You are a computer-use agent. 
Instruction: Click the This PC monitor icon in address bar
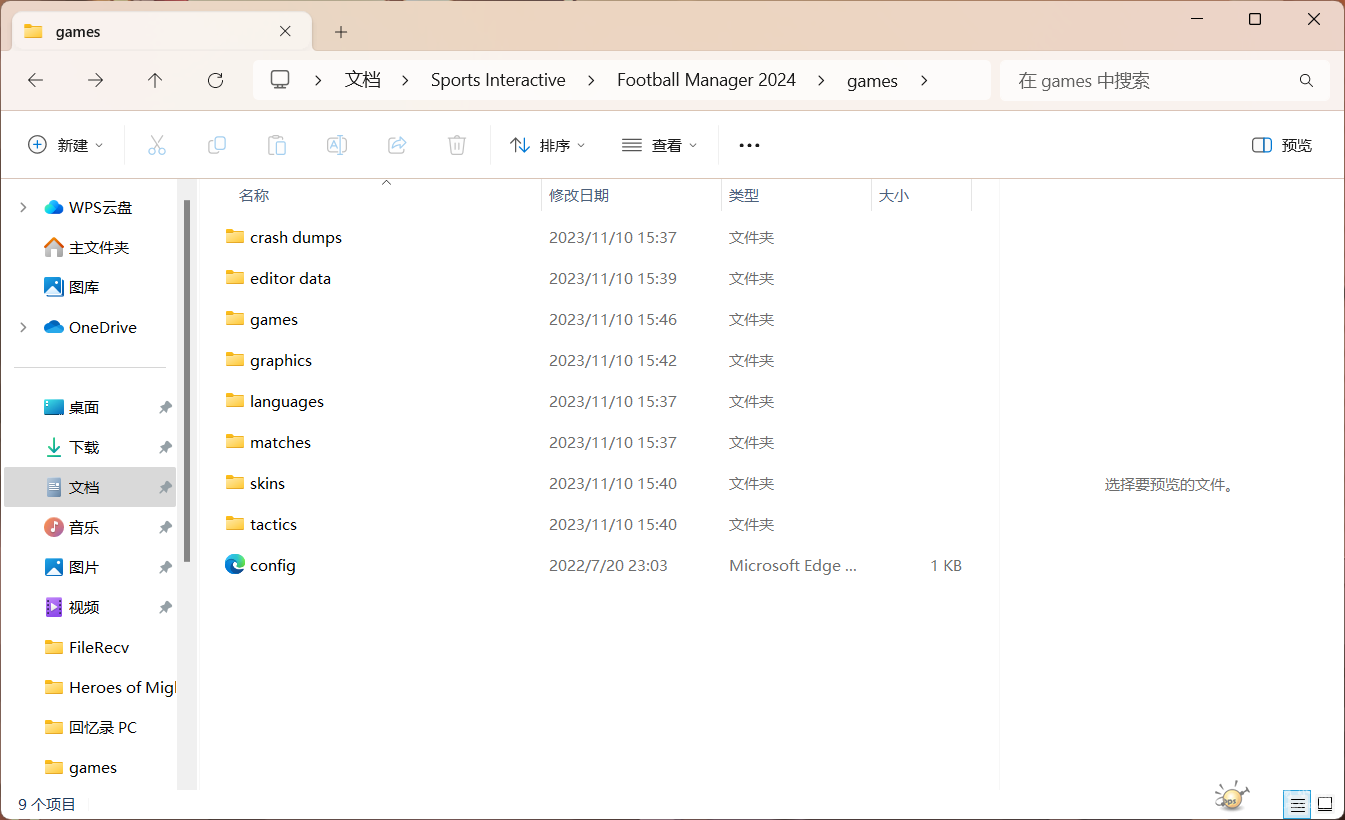coord(280,80)
